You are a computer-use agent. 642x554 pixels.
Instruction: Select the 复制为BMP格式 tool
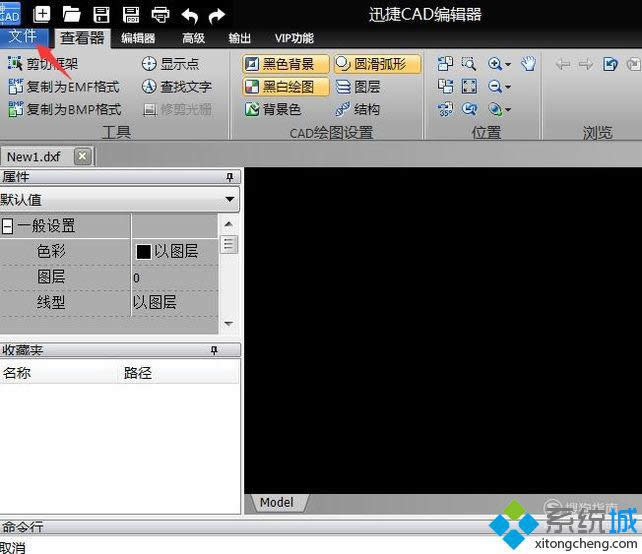[65, 109]
